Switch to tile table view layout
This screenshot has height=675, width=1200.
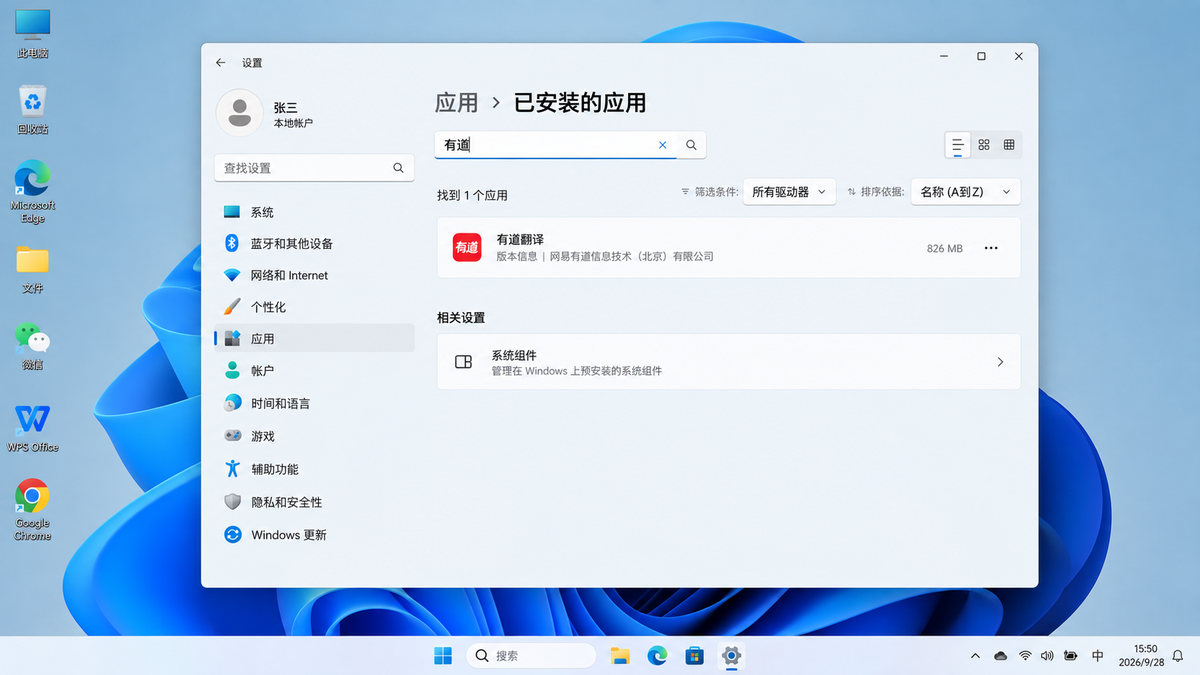[x=1009, y=145]
